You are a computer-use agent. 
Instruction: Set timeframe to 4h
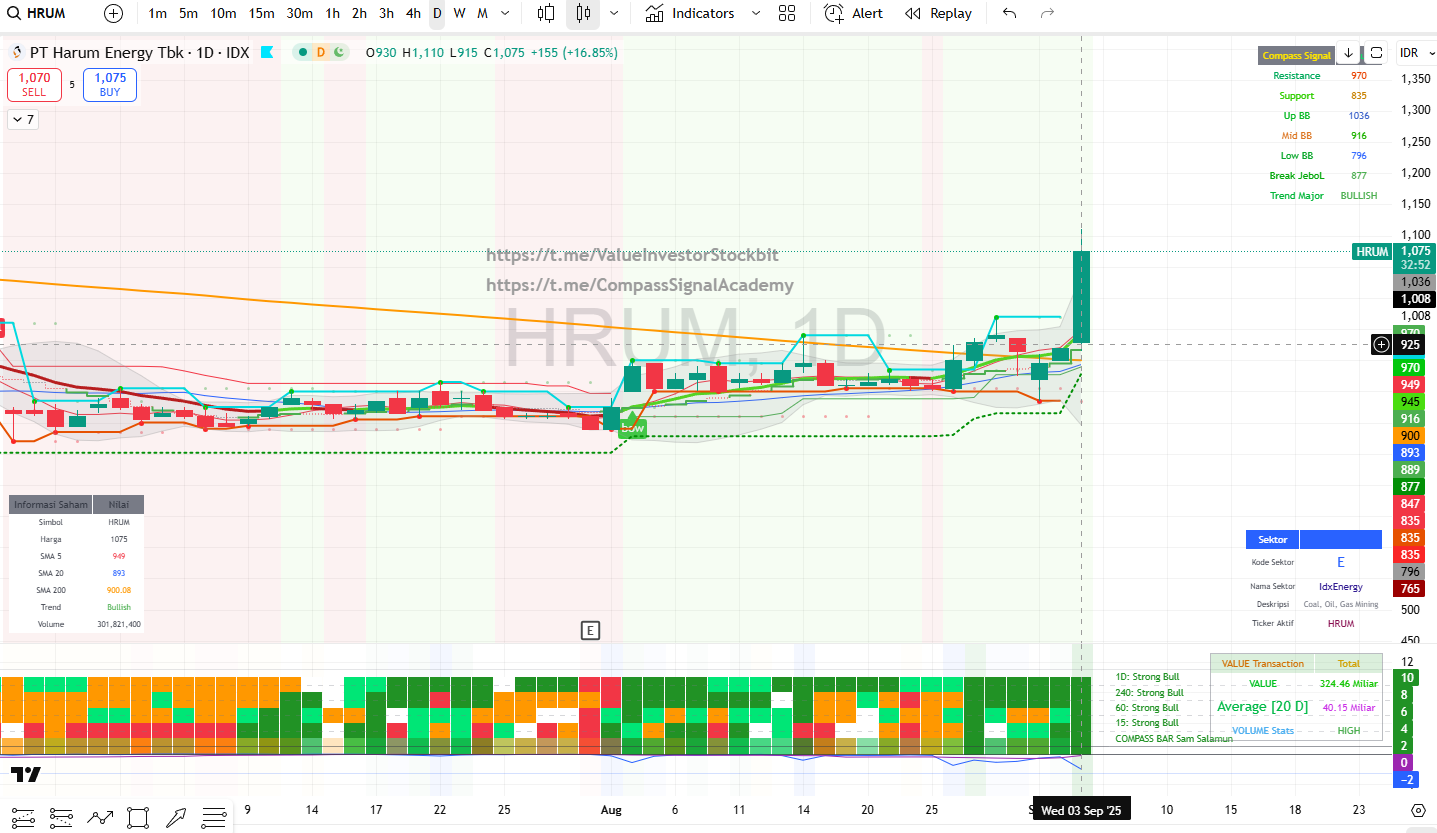coord(413,13)
